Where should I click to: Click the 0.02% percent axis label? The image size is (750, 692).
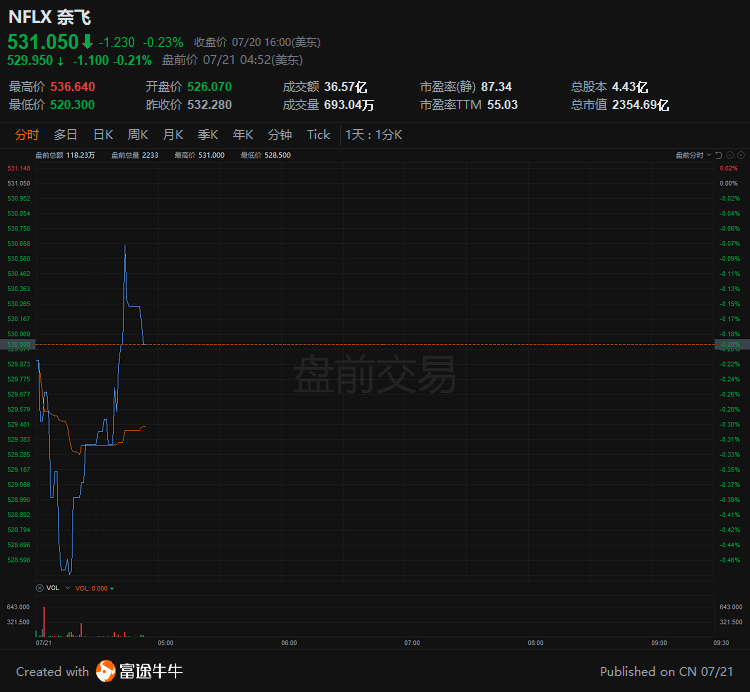pyautogui.click(x=728, y=168)
